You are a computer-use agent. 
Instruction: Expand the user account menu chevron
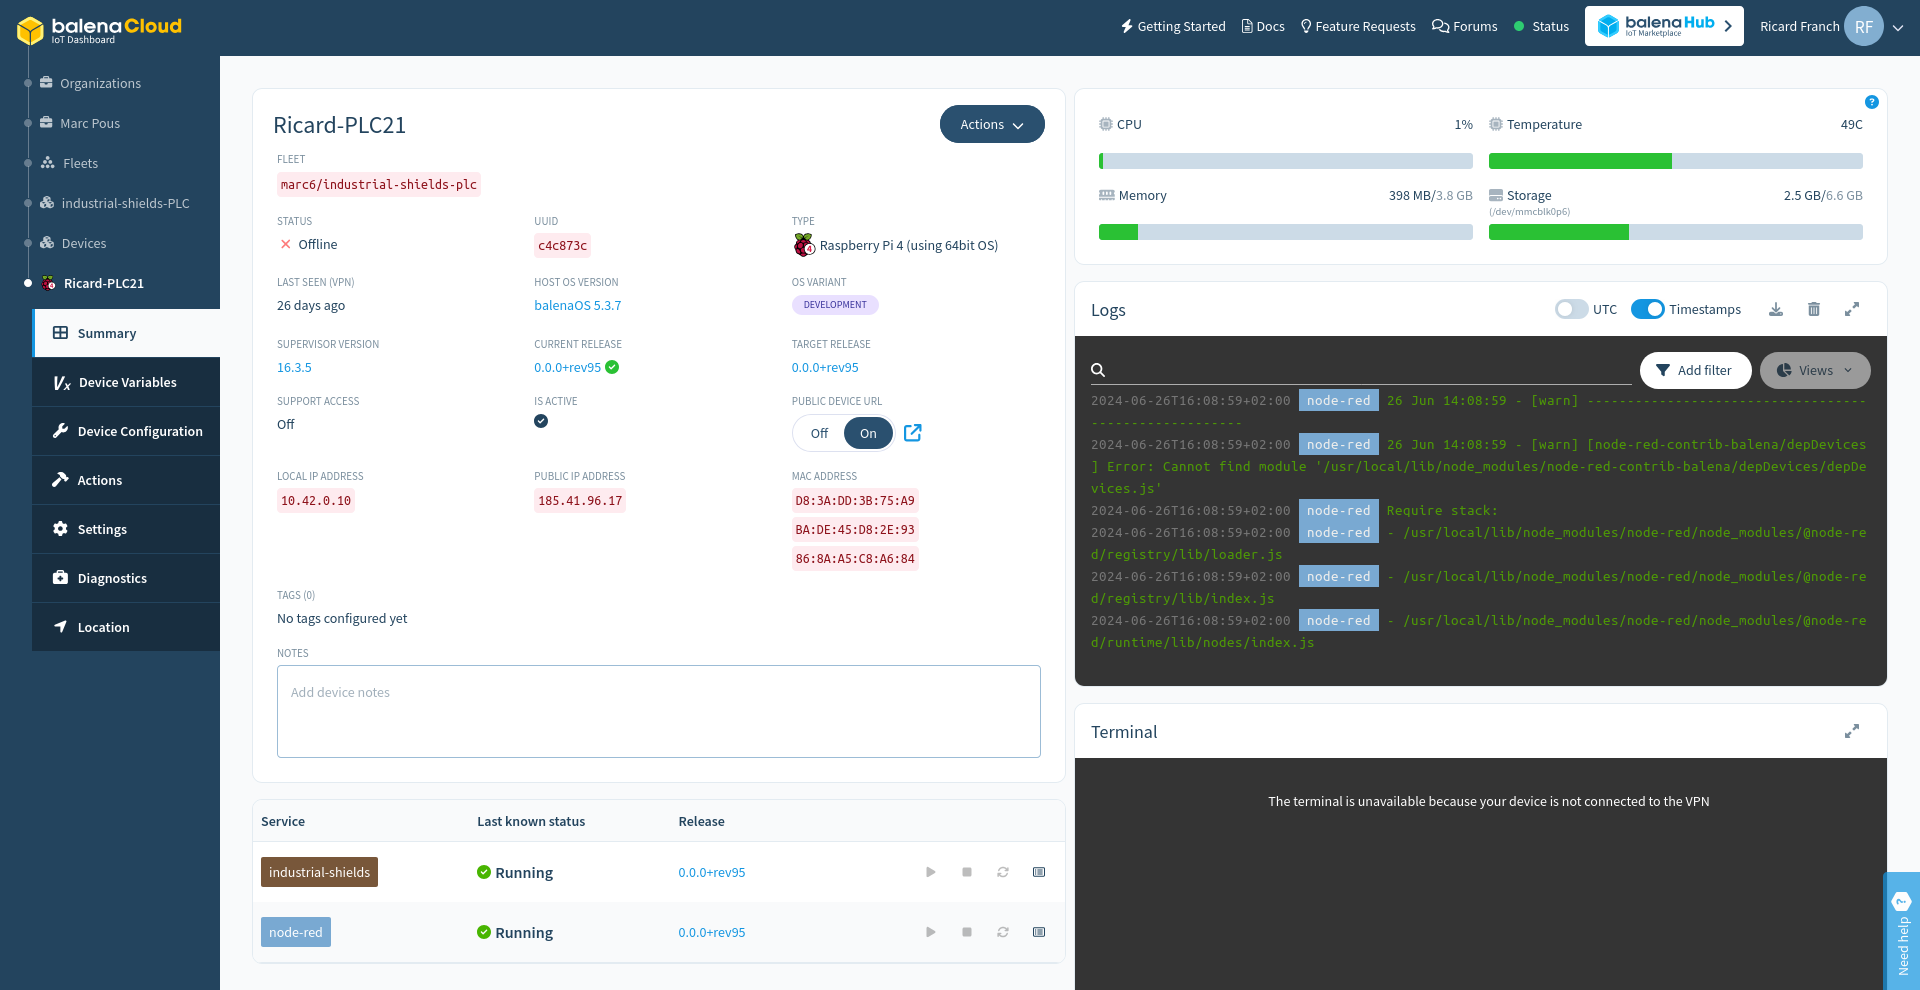1898,28
